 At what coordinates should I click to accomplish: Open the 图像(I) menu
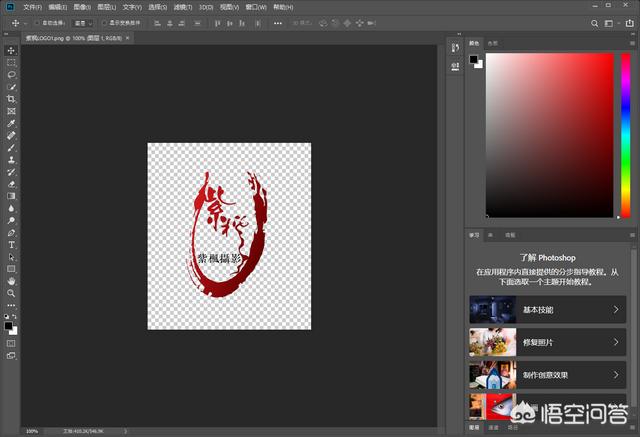tap(82, 7)
